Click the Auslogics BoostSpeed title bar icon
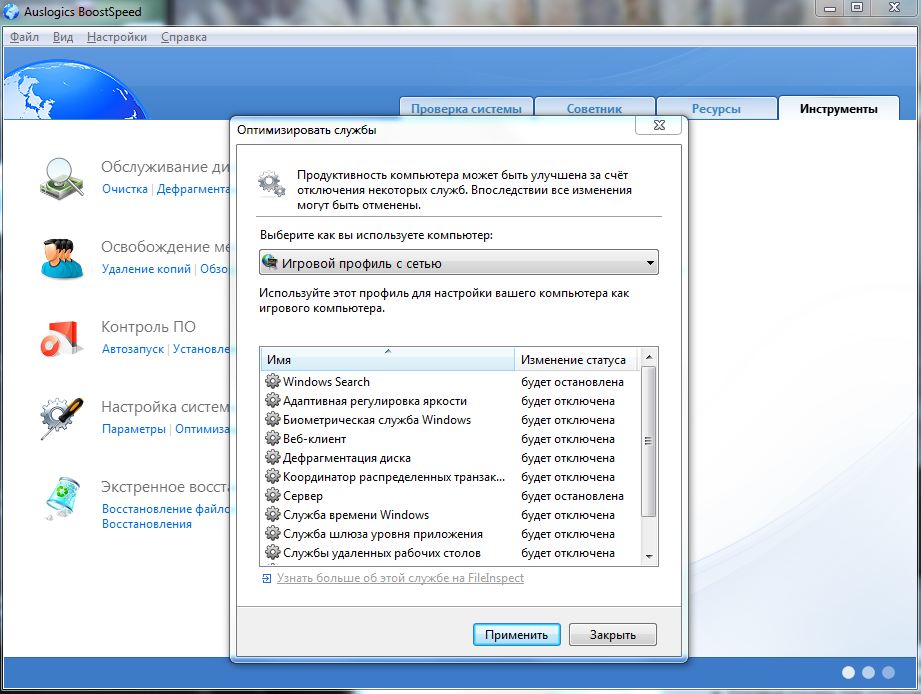The width and height of the screenshot is (921, 694). [11, 12]
